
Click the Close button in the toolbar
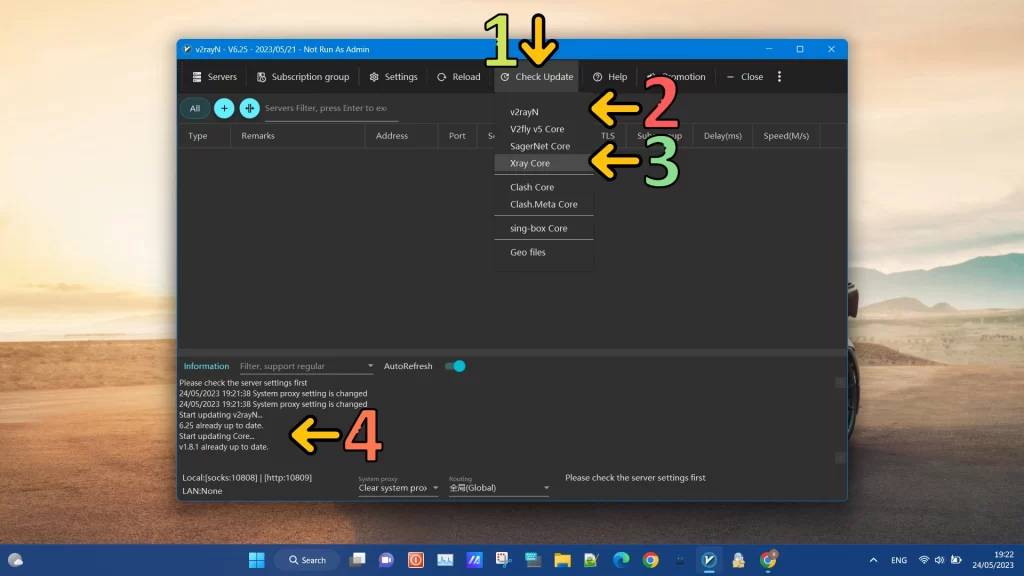pos(744,76)
